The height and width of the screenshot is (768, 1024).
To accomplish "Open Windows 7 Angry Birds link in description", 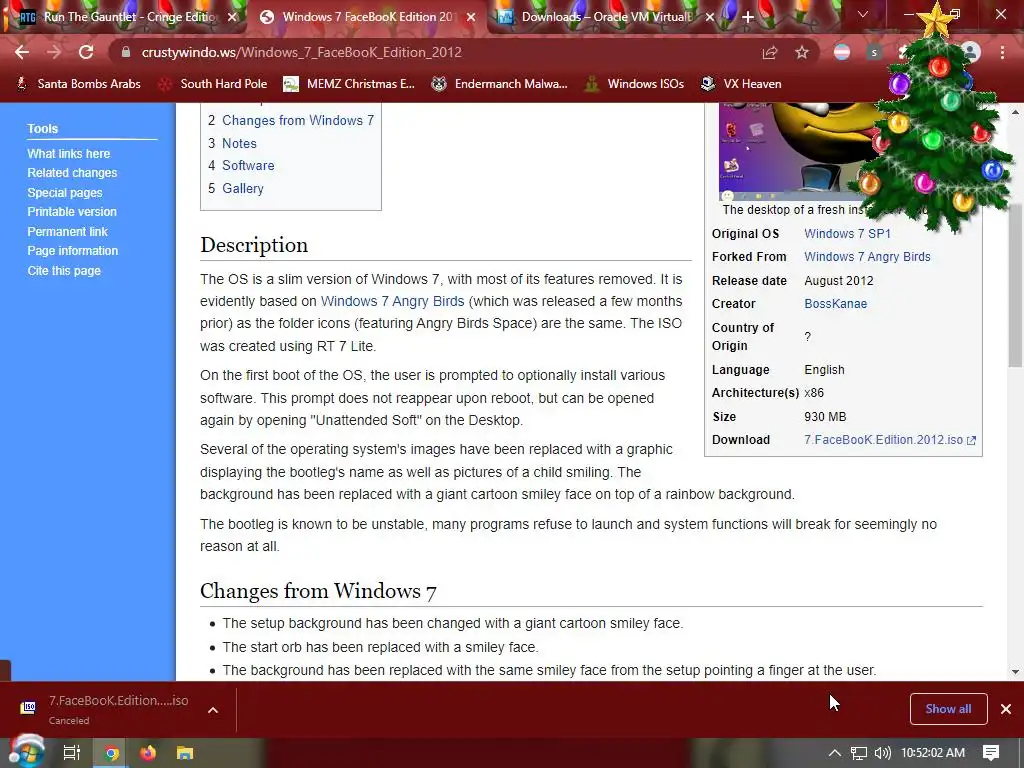I will (392, 301).
